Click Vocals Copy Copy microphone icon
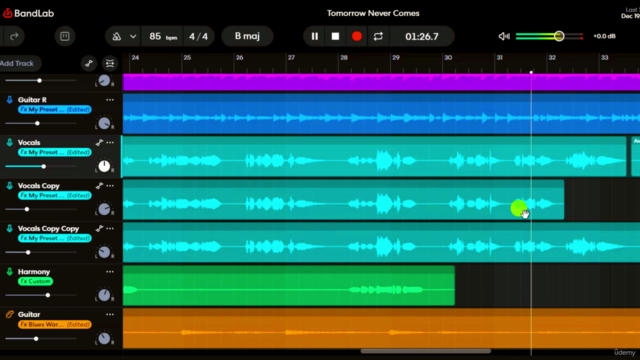The height and width of the screenshot is (360, 640). (9, 229)
